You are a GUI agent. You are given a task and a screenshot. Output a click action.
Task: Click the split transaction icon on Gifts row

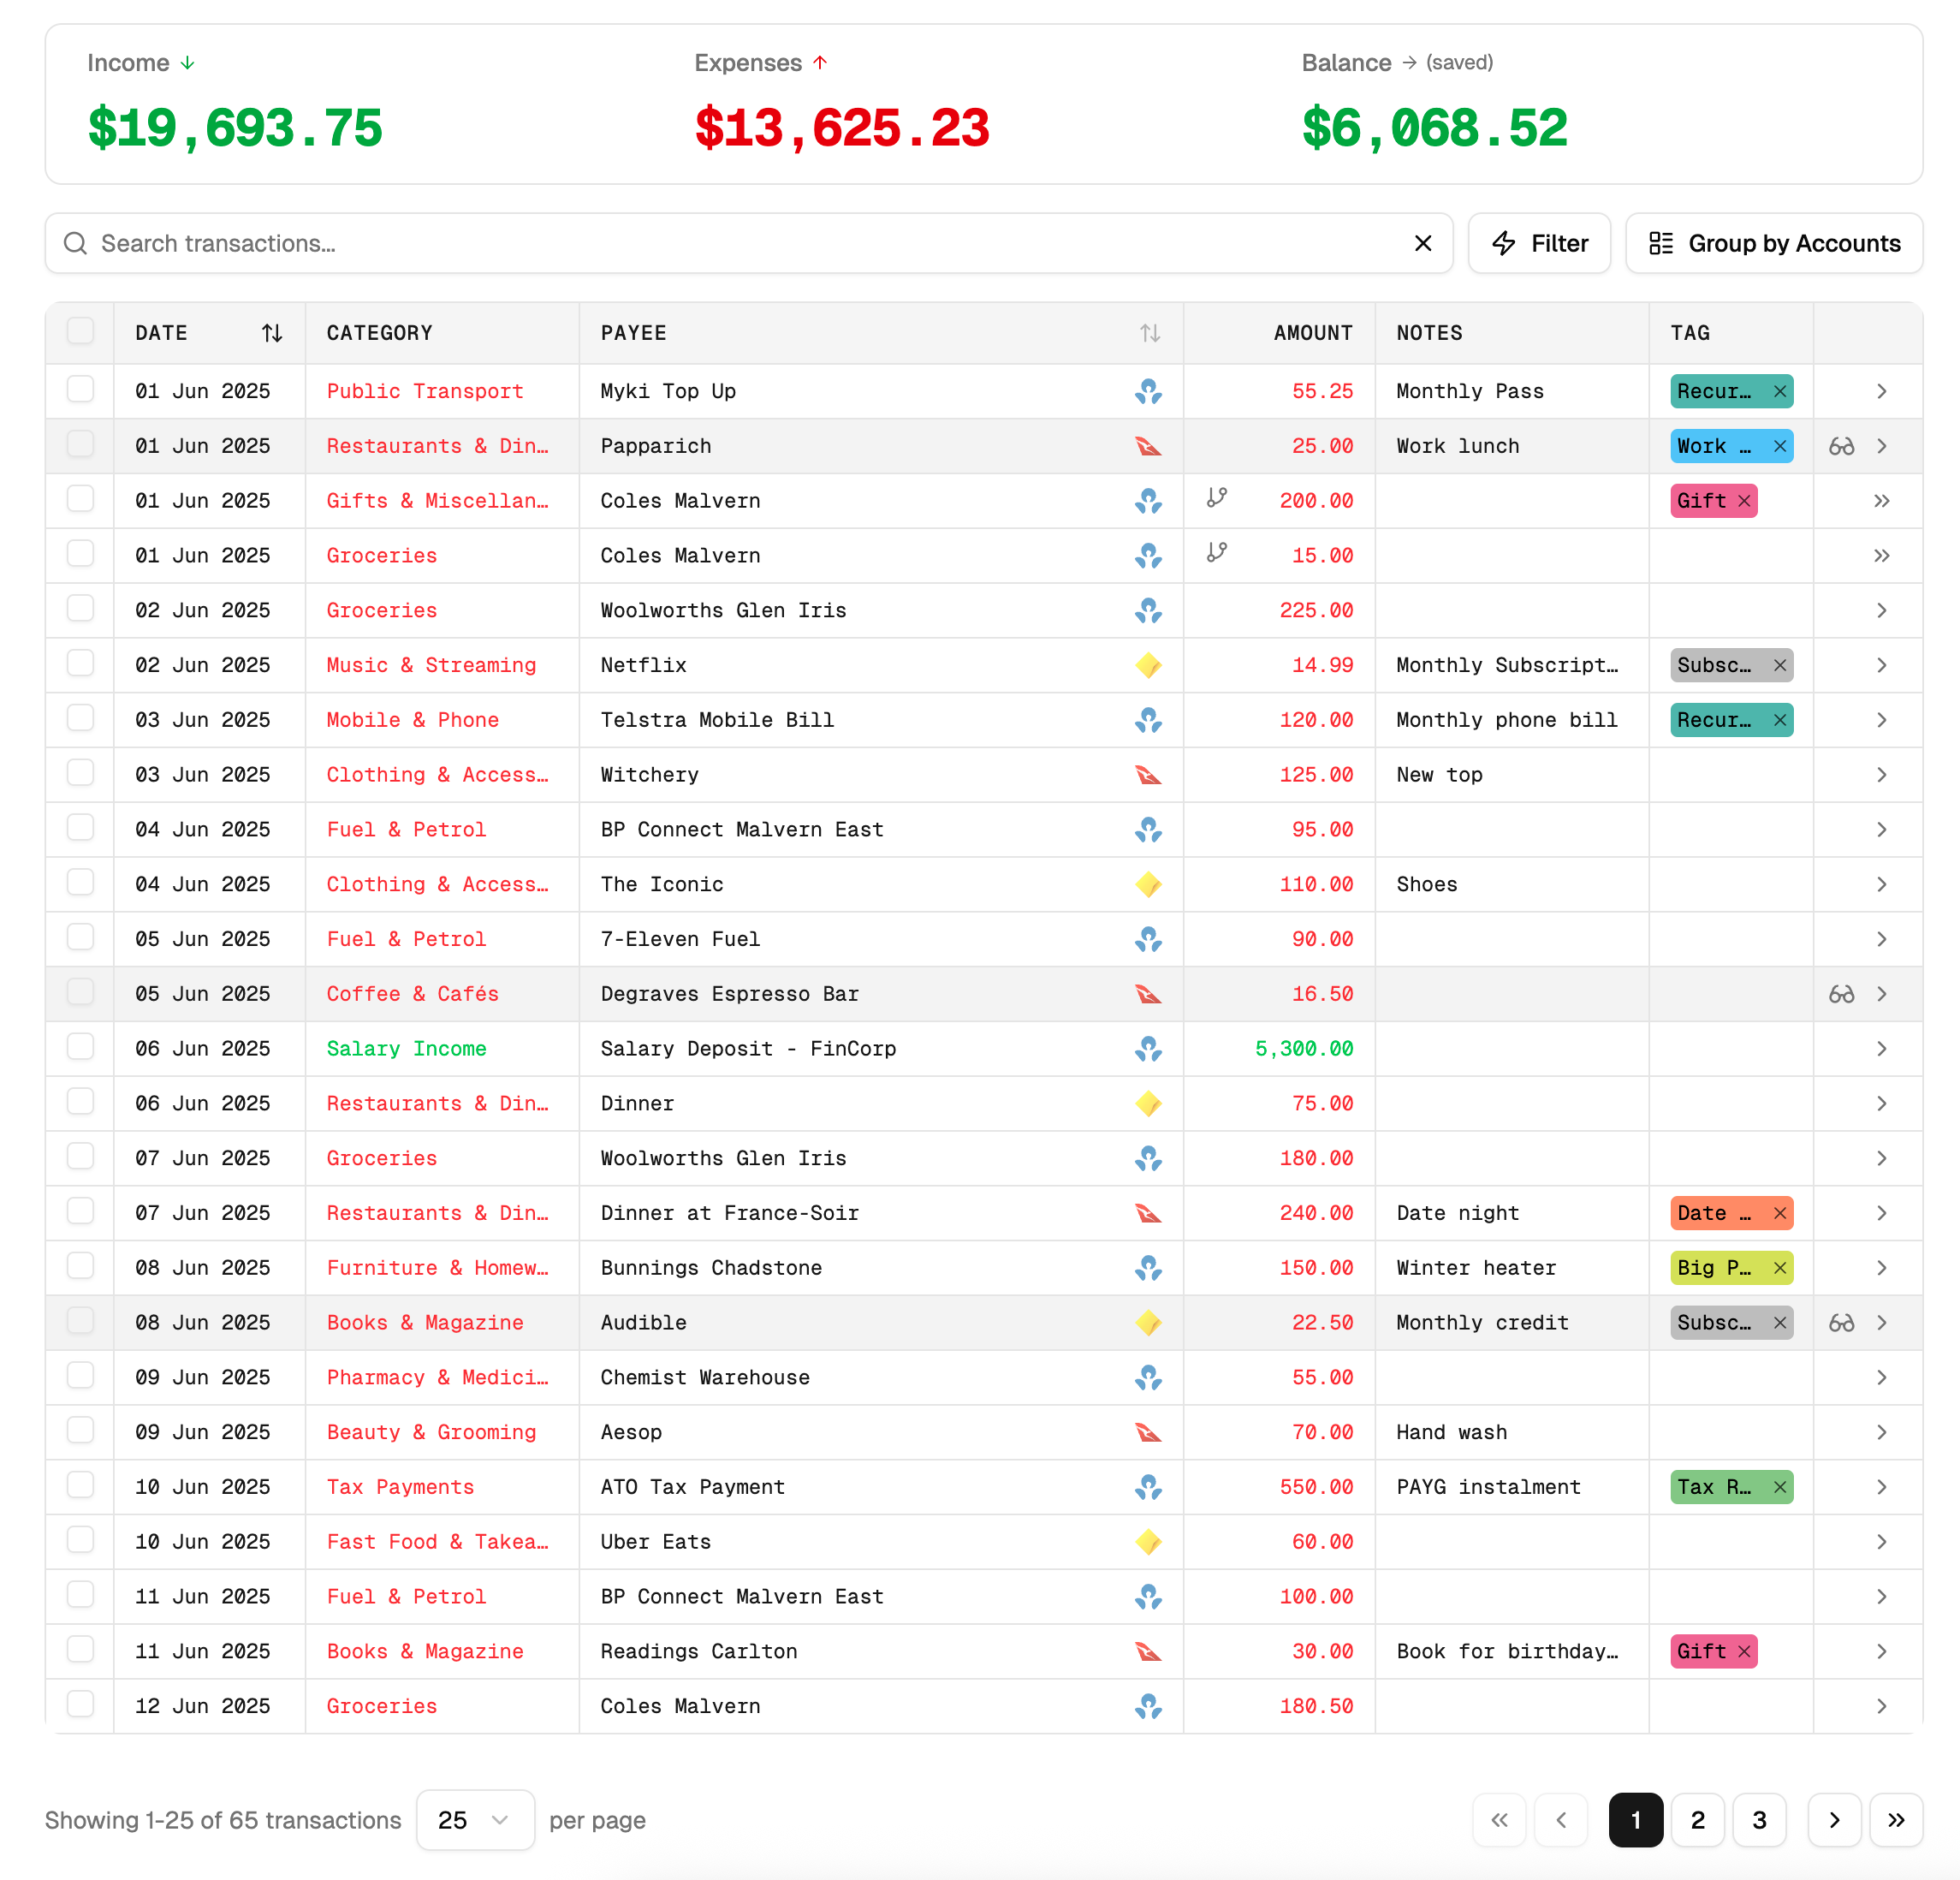tap(1218, 500)
